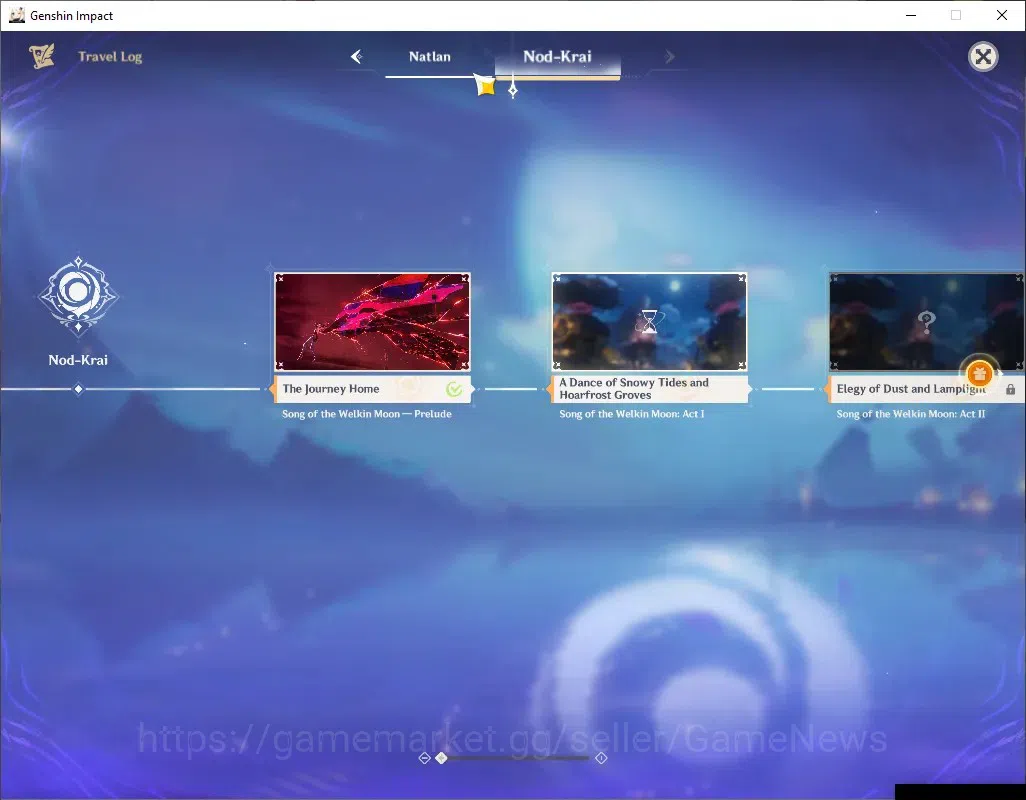
Task: Close the Genshin Impact window
Action: [1002, 15]
